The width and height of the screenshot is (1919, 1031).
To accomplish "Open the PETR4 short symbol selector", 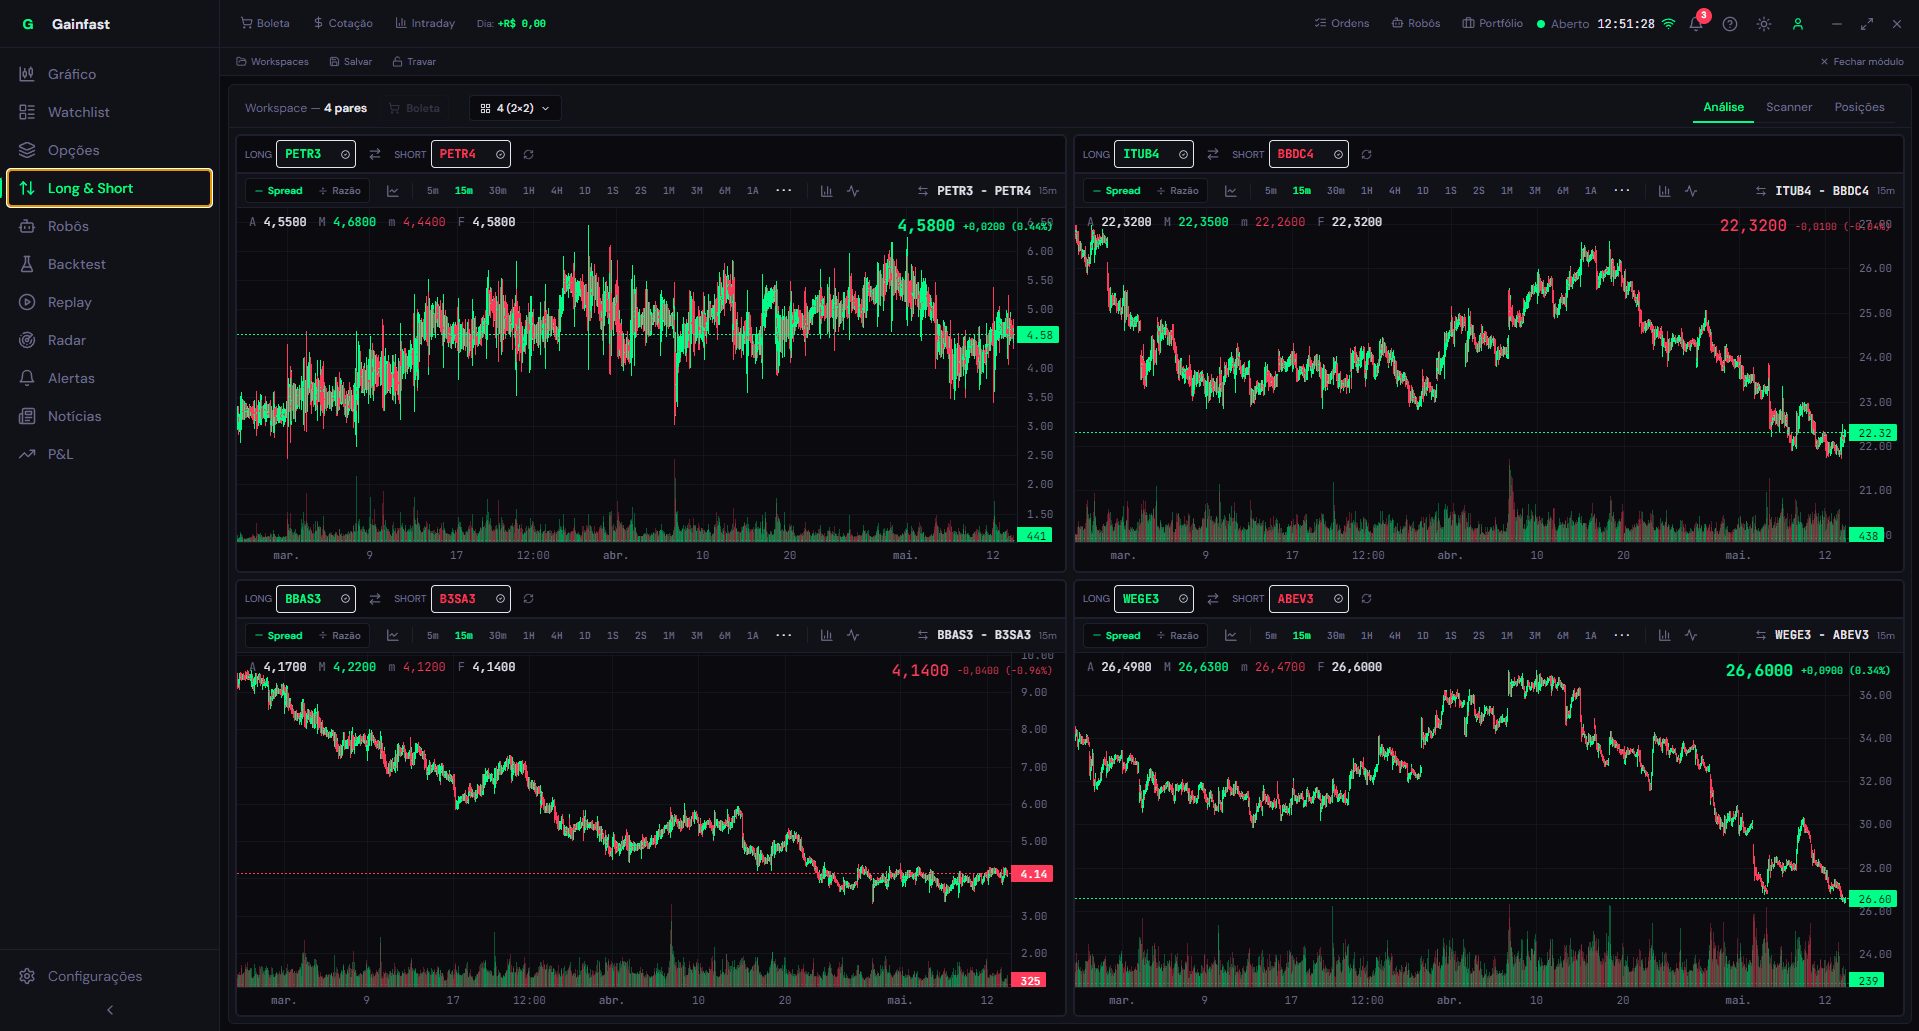I will pos(471,154).
